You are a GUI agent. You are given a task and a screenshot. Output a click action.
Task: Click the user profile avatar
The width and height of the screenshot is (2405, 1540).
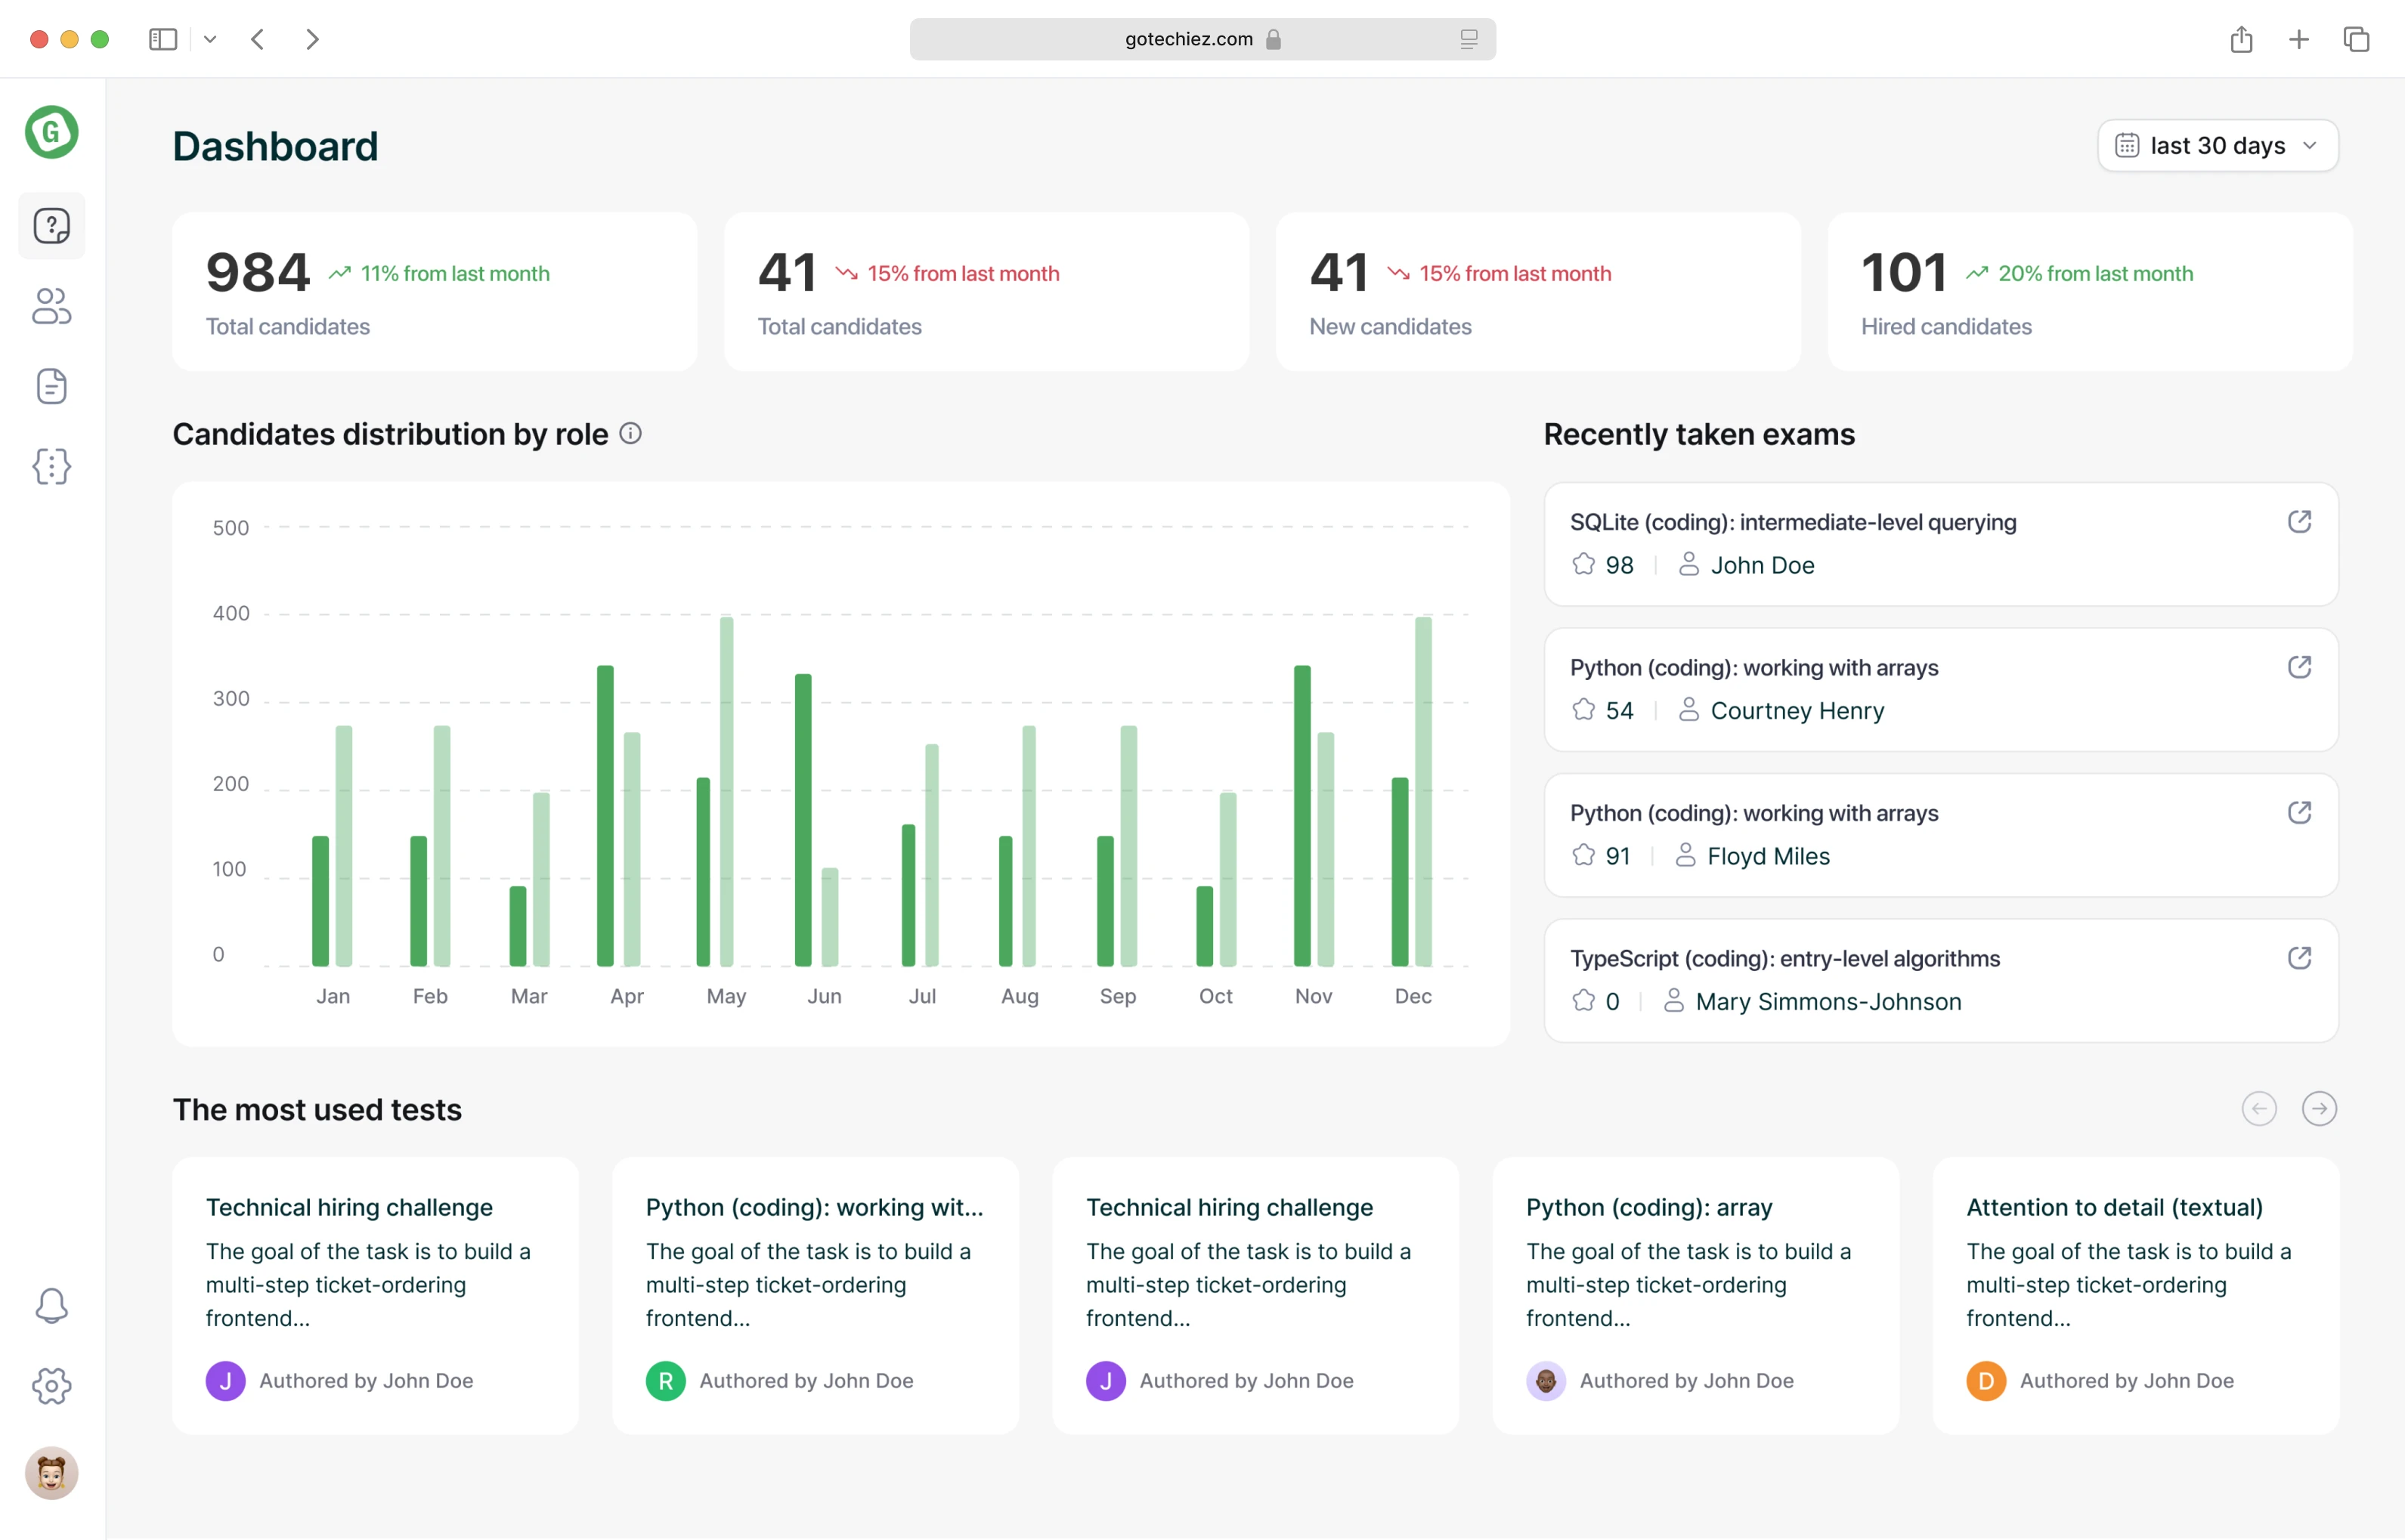point(51,1472)
